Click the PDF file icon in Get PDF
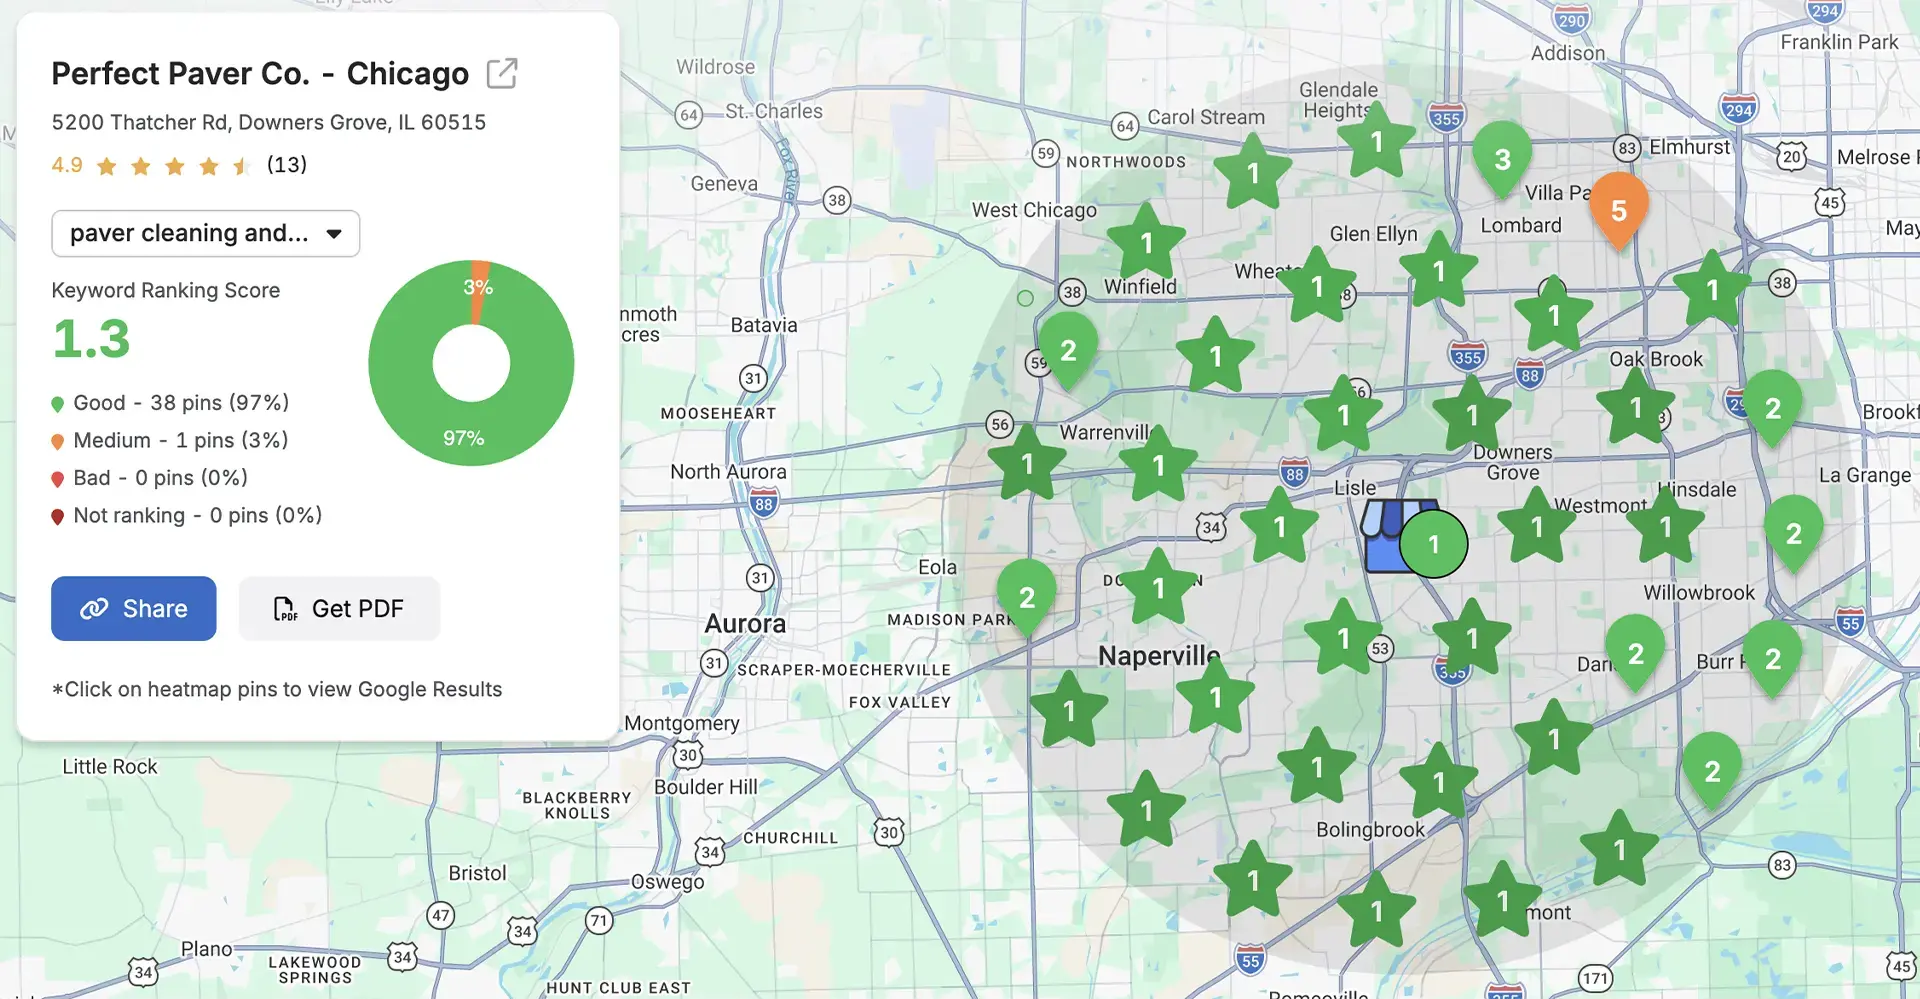The image size is (1920, 999). [285, 608]
